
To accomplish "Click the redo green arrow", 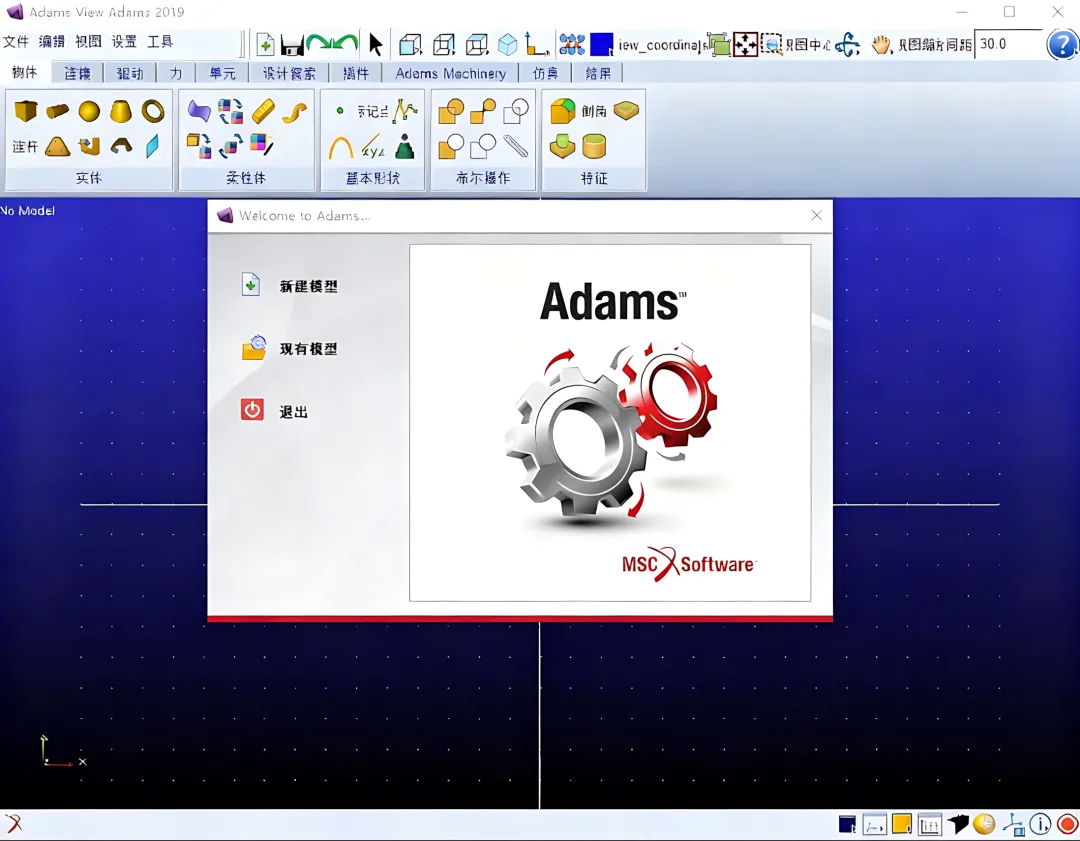I will tap(346, 43).
